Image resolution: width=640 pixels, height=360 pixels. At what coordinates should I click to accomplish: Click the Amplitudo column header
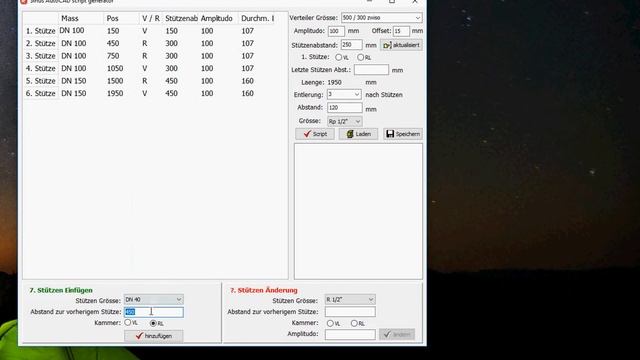(x=217, y=18)
